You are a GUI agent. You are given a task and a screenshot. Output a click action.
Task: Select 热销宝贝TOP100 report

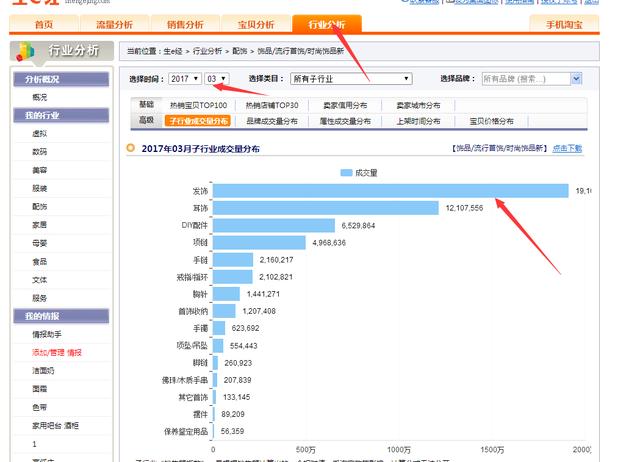pos(198,105)
